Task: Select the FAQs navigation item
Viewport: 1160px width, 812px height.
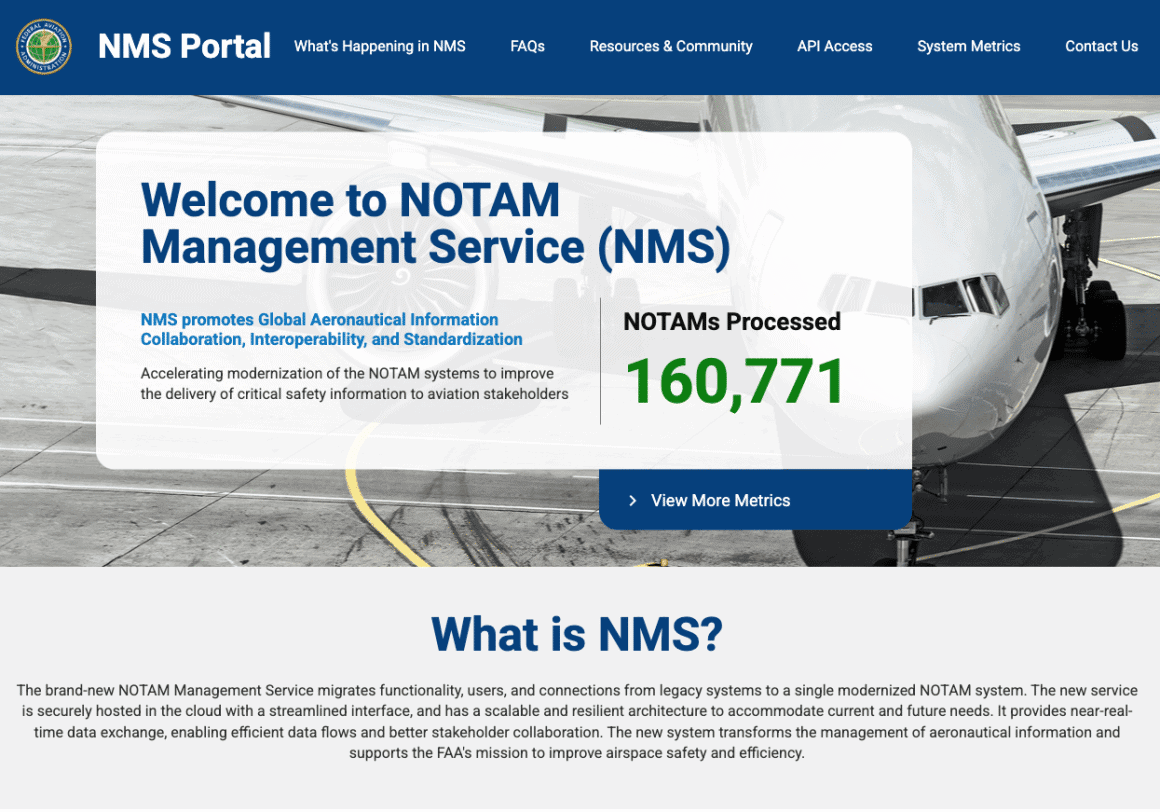Action: (527, 46)
